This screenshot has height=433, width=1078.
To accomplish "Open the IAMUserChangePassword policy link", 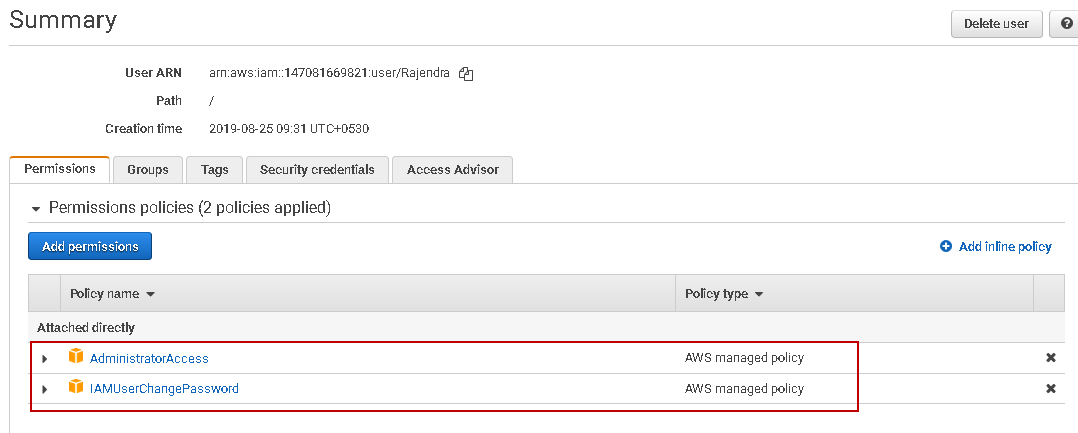I will 164,389.
